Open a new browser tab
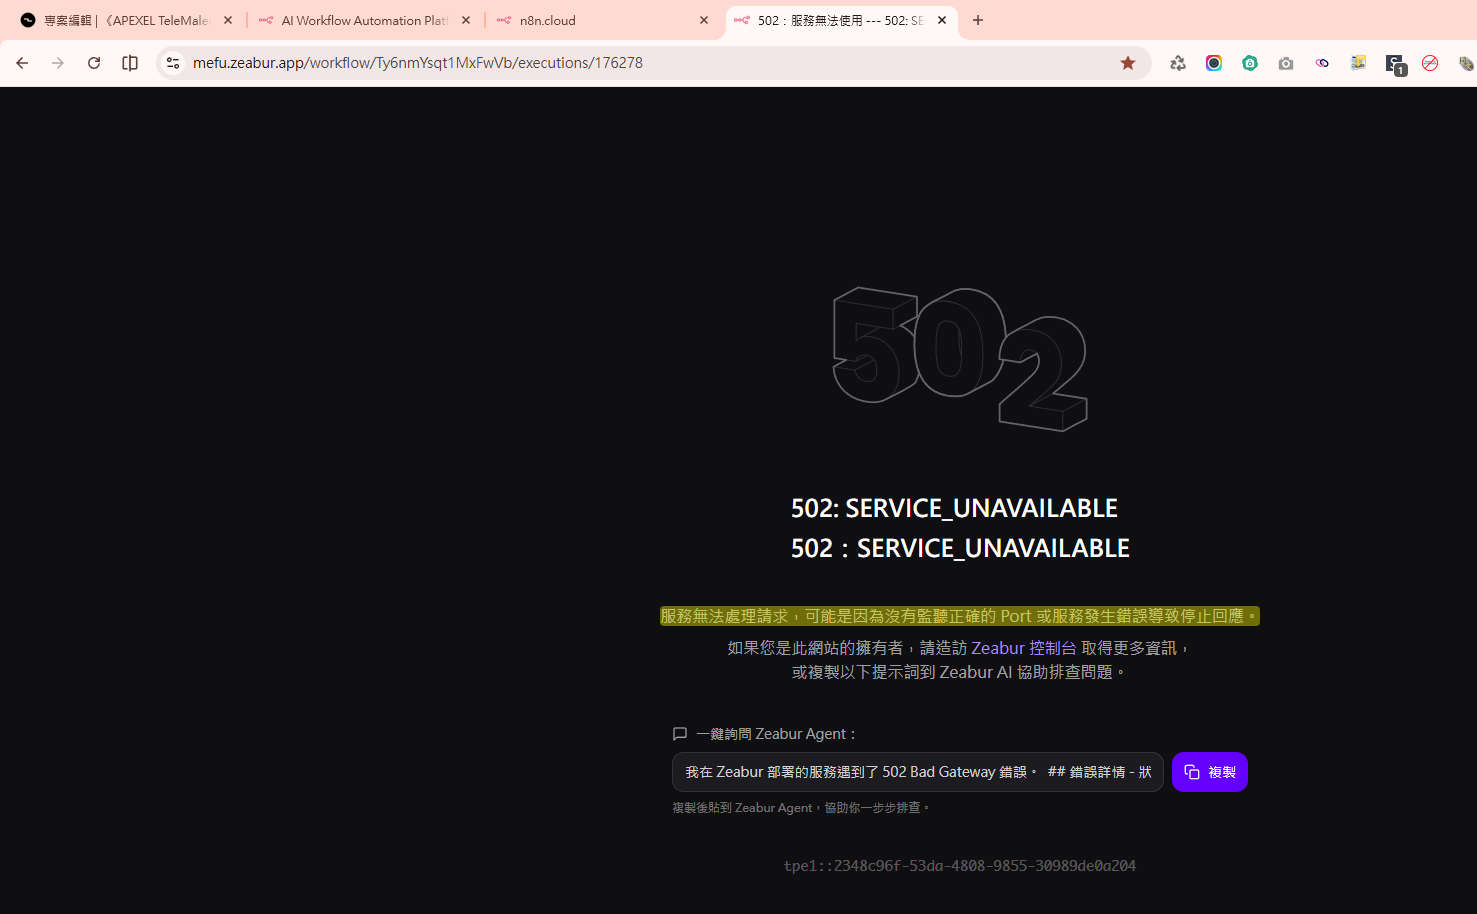Screen dimensions: 1477x914 [x=978, y=20]
